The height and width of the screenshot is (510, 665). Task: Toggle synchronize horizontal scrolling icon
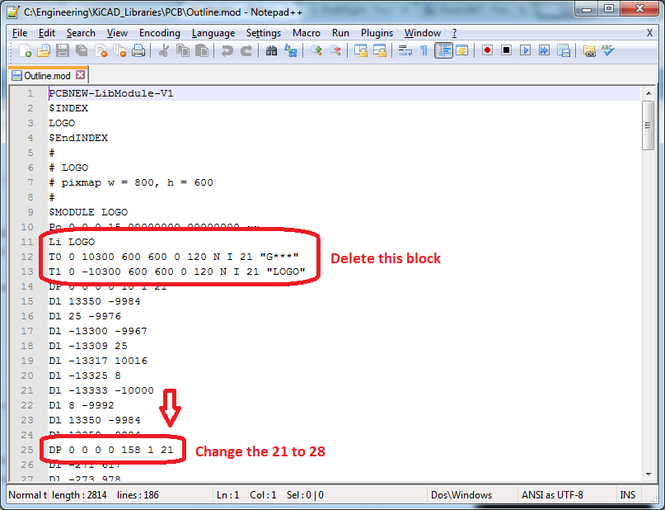(x=380, y=51)
